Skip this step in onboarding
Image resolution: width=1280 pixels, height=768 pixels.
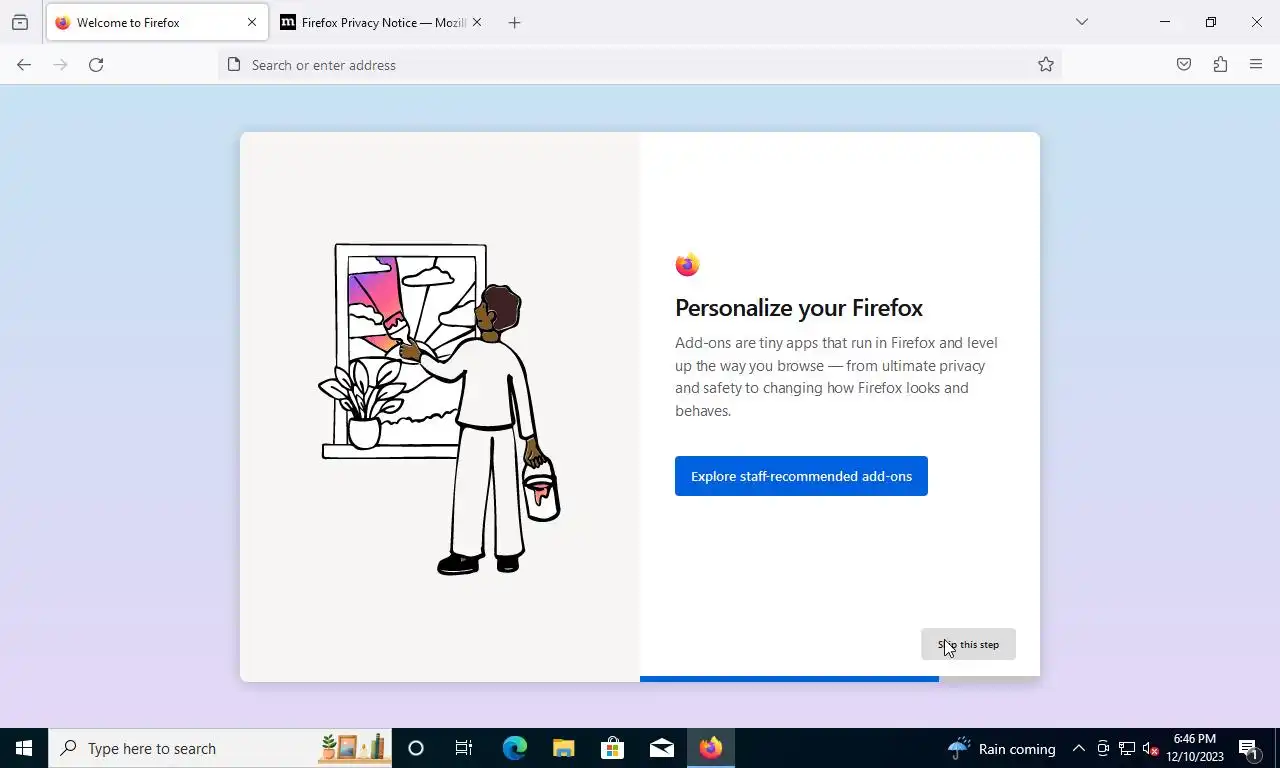968,644
